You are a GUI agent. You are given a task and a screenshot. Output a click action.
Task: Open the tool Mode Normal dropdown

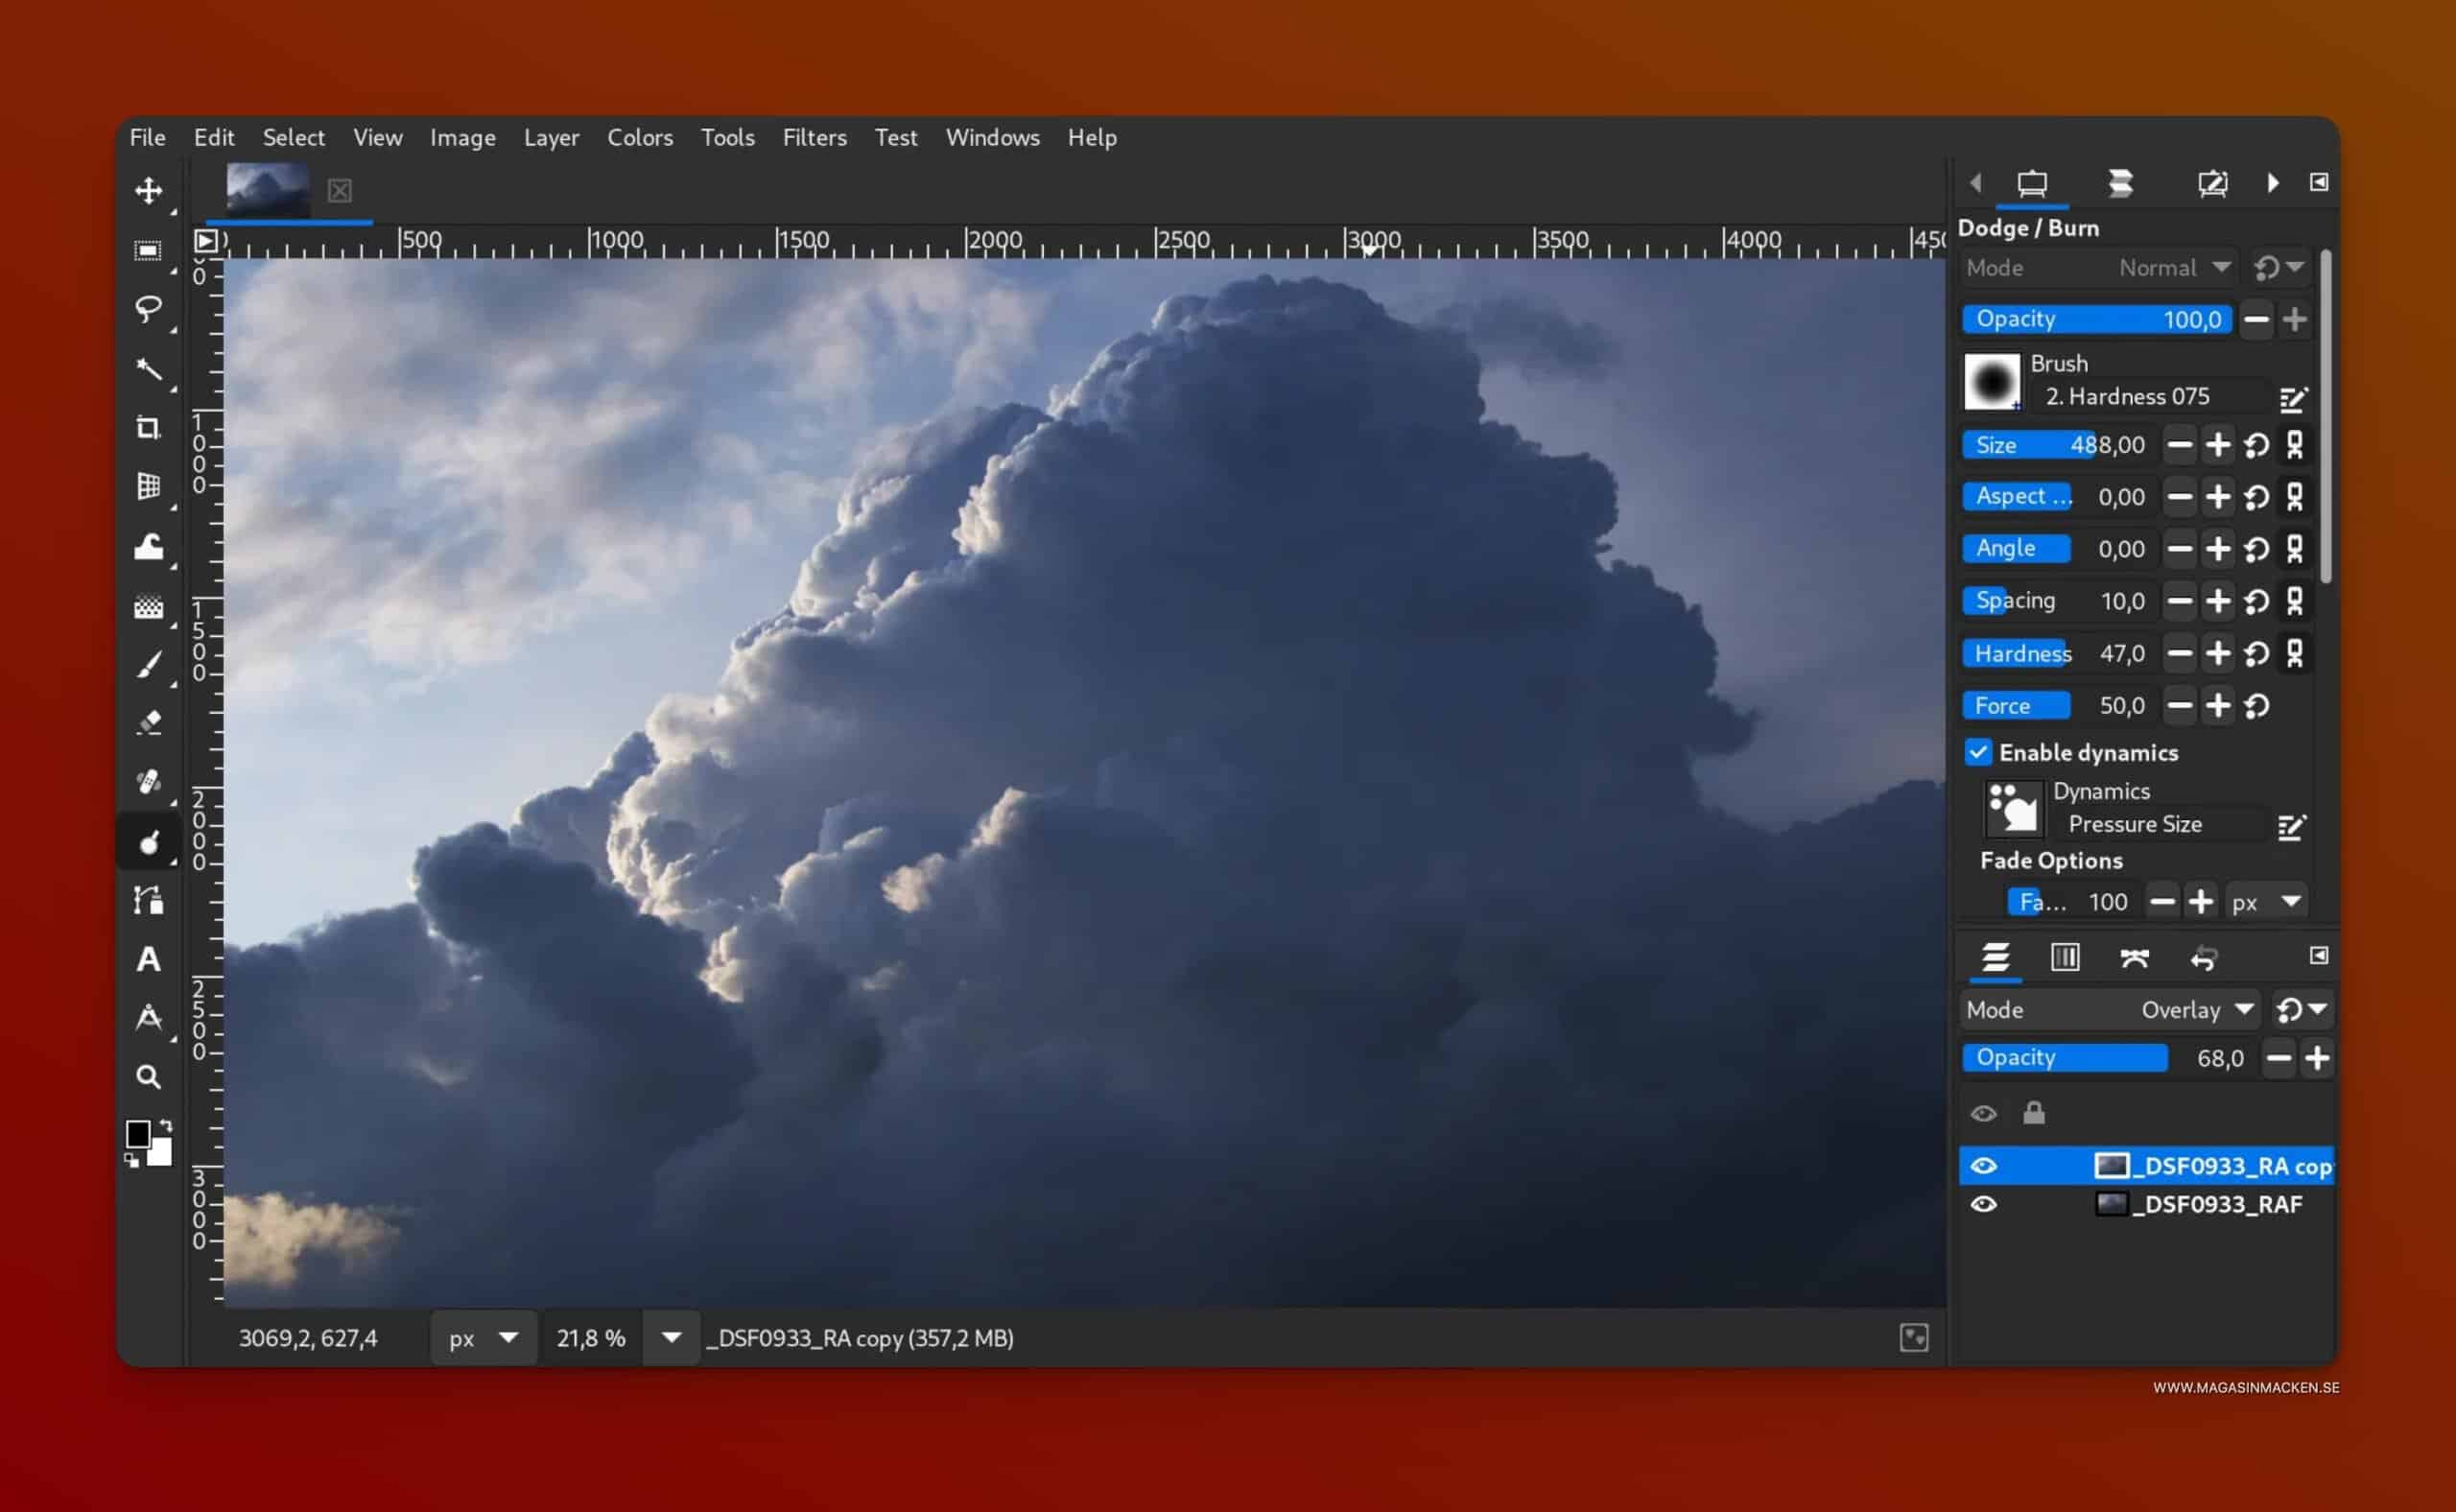tap(2098, 268)
